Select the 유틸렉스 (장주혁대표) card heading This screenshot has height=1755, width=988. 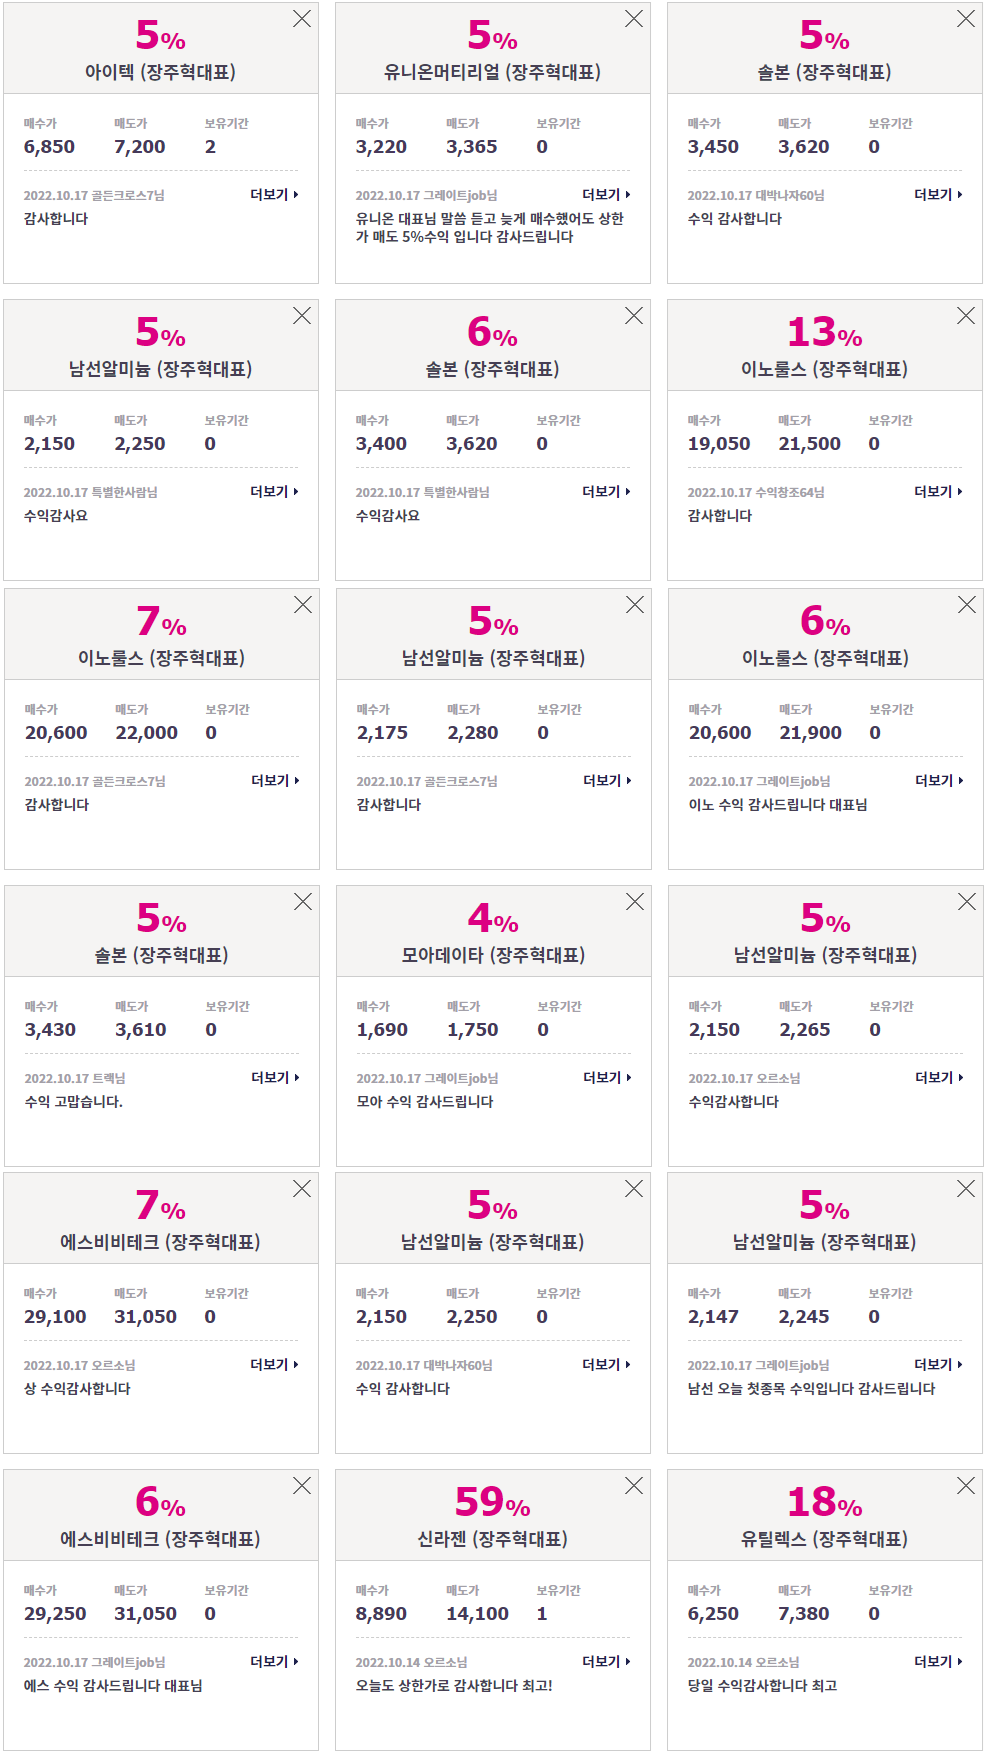click(824, 1539)
